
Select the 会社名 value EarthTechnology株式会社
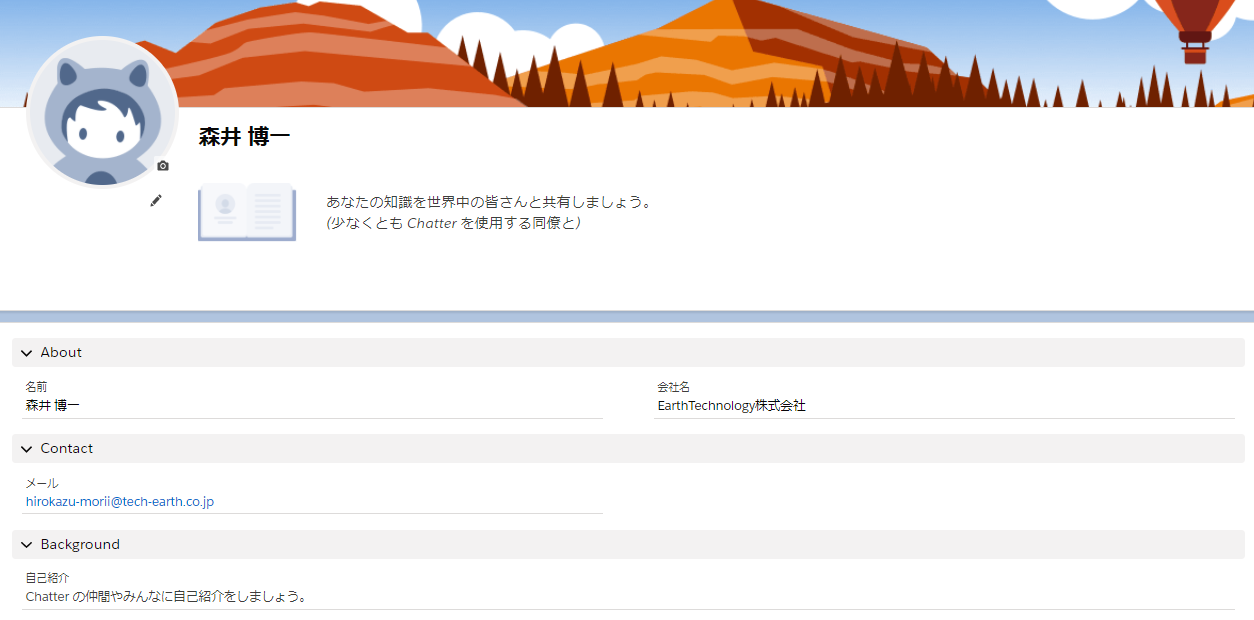731,406
